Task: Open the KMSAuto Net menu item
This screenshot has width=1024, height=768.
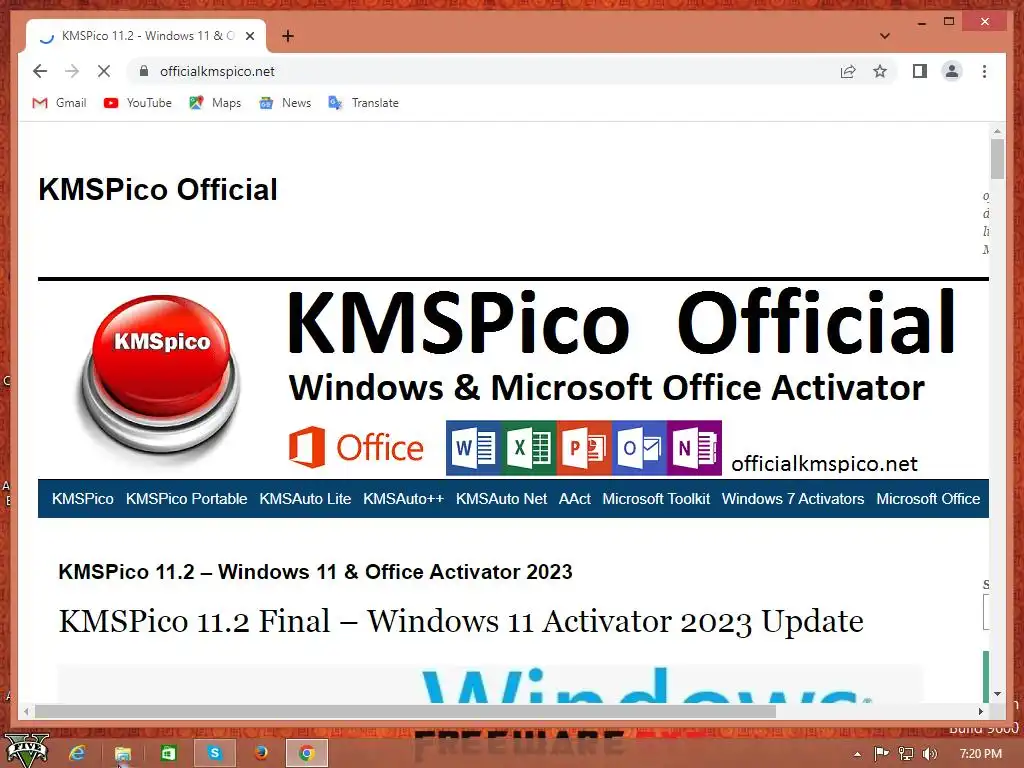Action: point(502,498)
